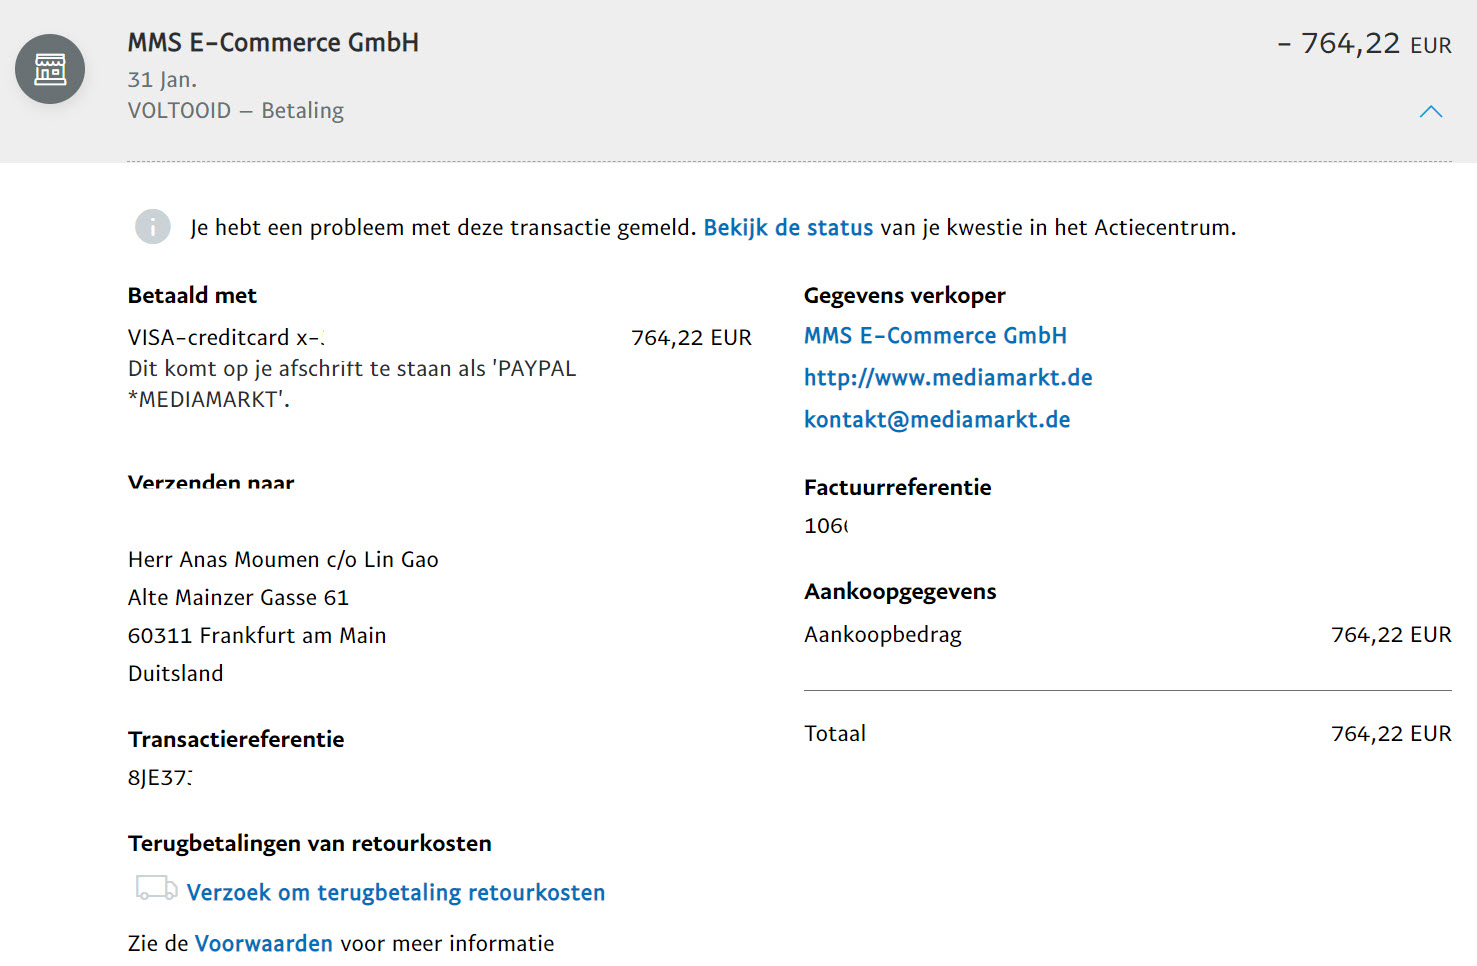This screenshot has height=966, width=1477.
Task: Click the transaction date 31 Jan.
Action: (x=162, y=80)
